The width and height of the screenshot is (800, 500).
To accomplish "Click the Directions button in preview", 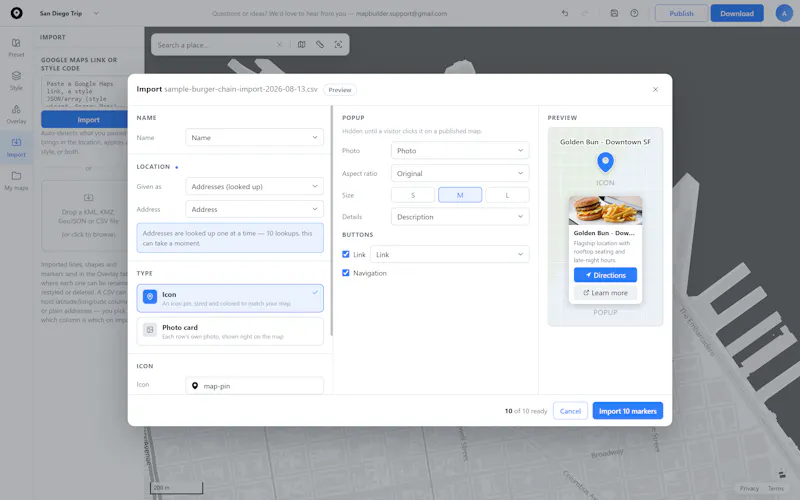I will tap(606, 275).
